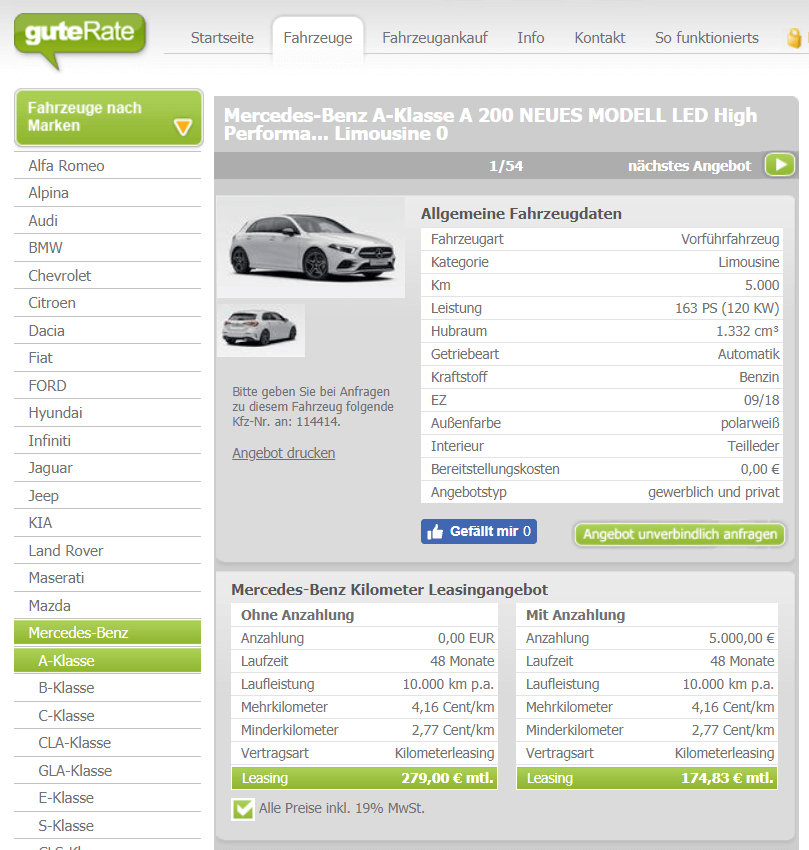Viewport: 809px width, 850px height.
Task: Select CLA-Klasse model
Action: point(107,743)
